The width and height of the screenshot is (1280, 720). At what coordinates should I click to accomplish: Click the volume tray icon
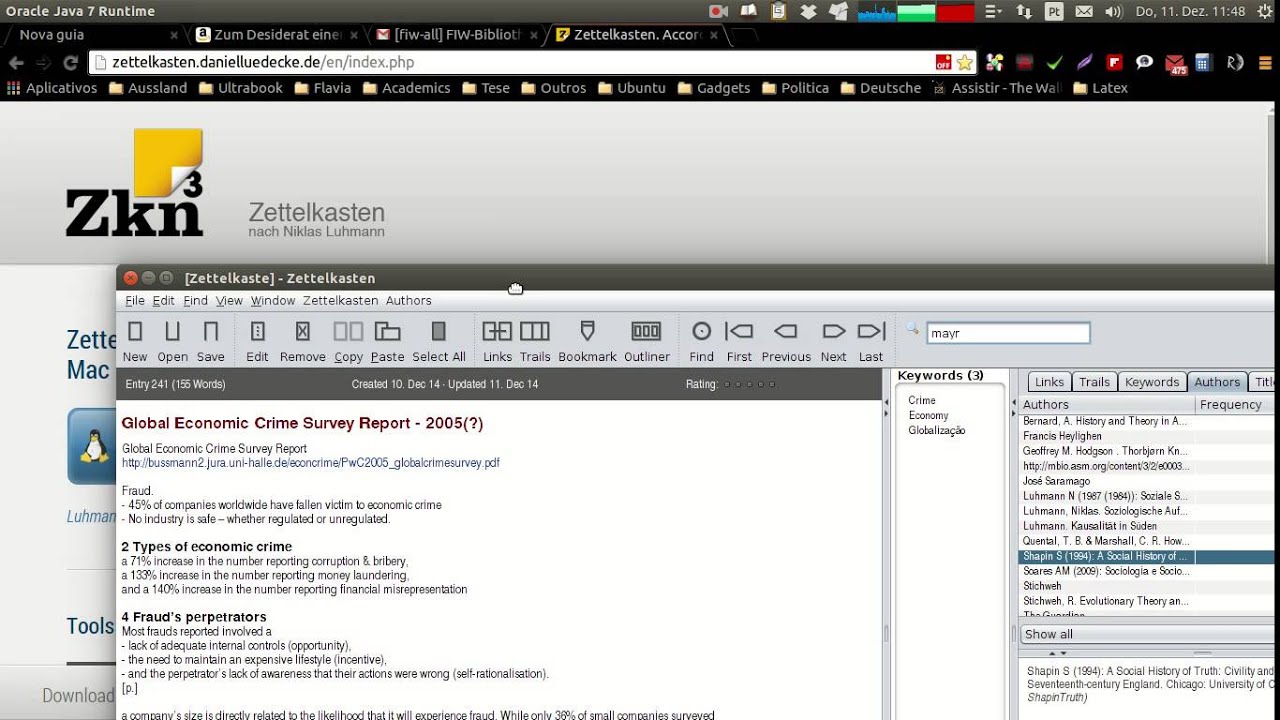click(1114, 11)
